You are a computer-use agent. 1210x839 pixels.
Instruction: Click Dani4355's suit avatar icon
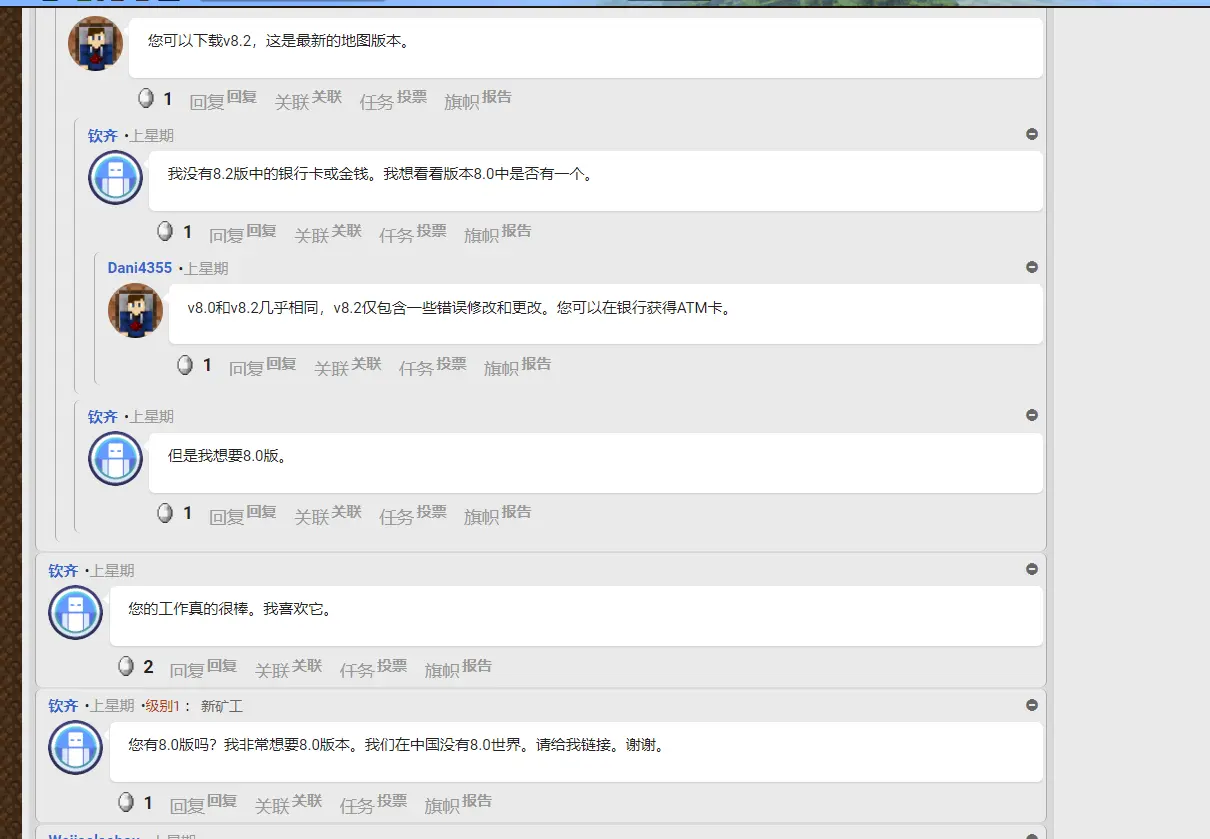tap(135, 311)
